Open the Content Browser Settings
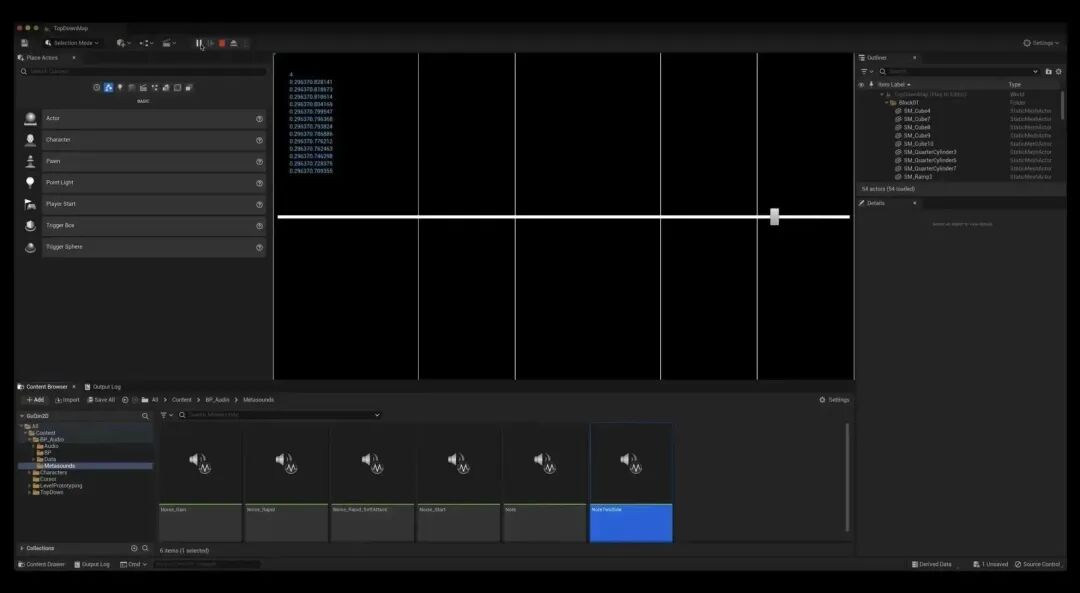This screenshot has width=1080, height=593. (x=834, y=400)
